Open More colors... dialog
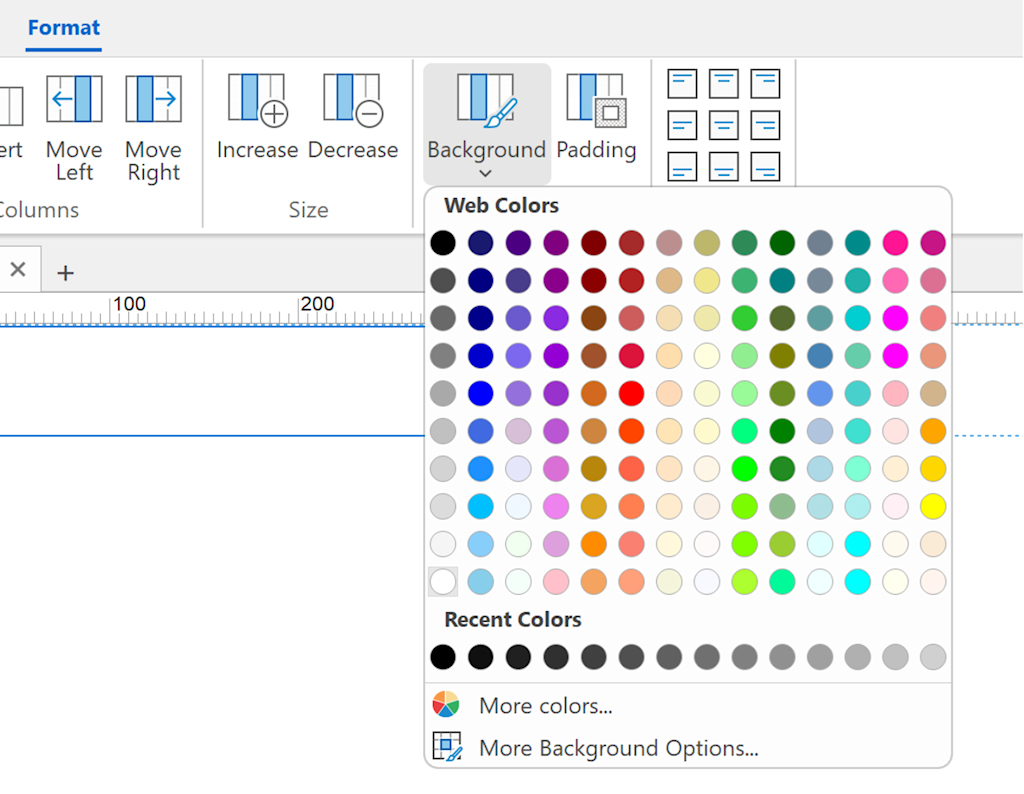Screen dimensions: 1024x794 [545, 706]
